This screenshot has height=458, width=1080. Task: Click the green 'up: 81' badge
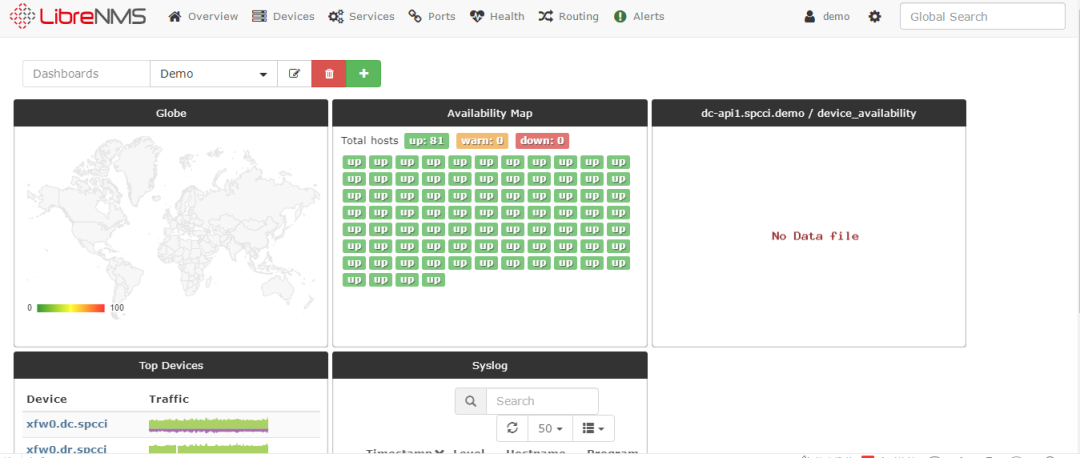pos(426,140)
